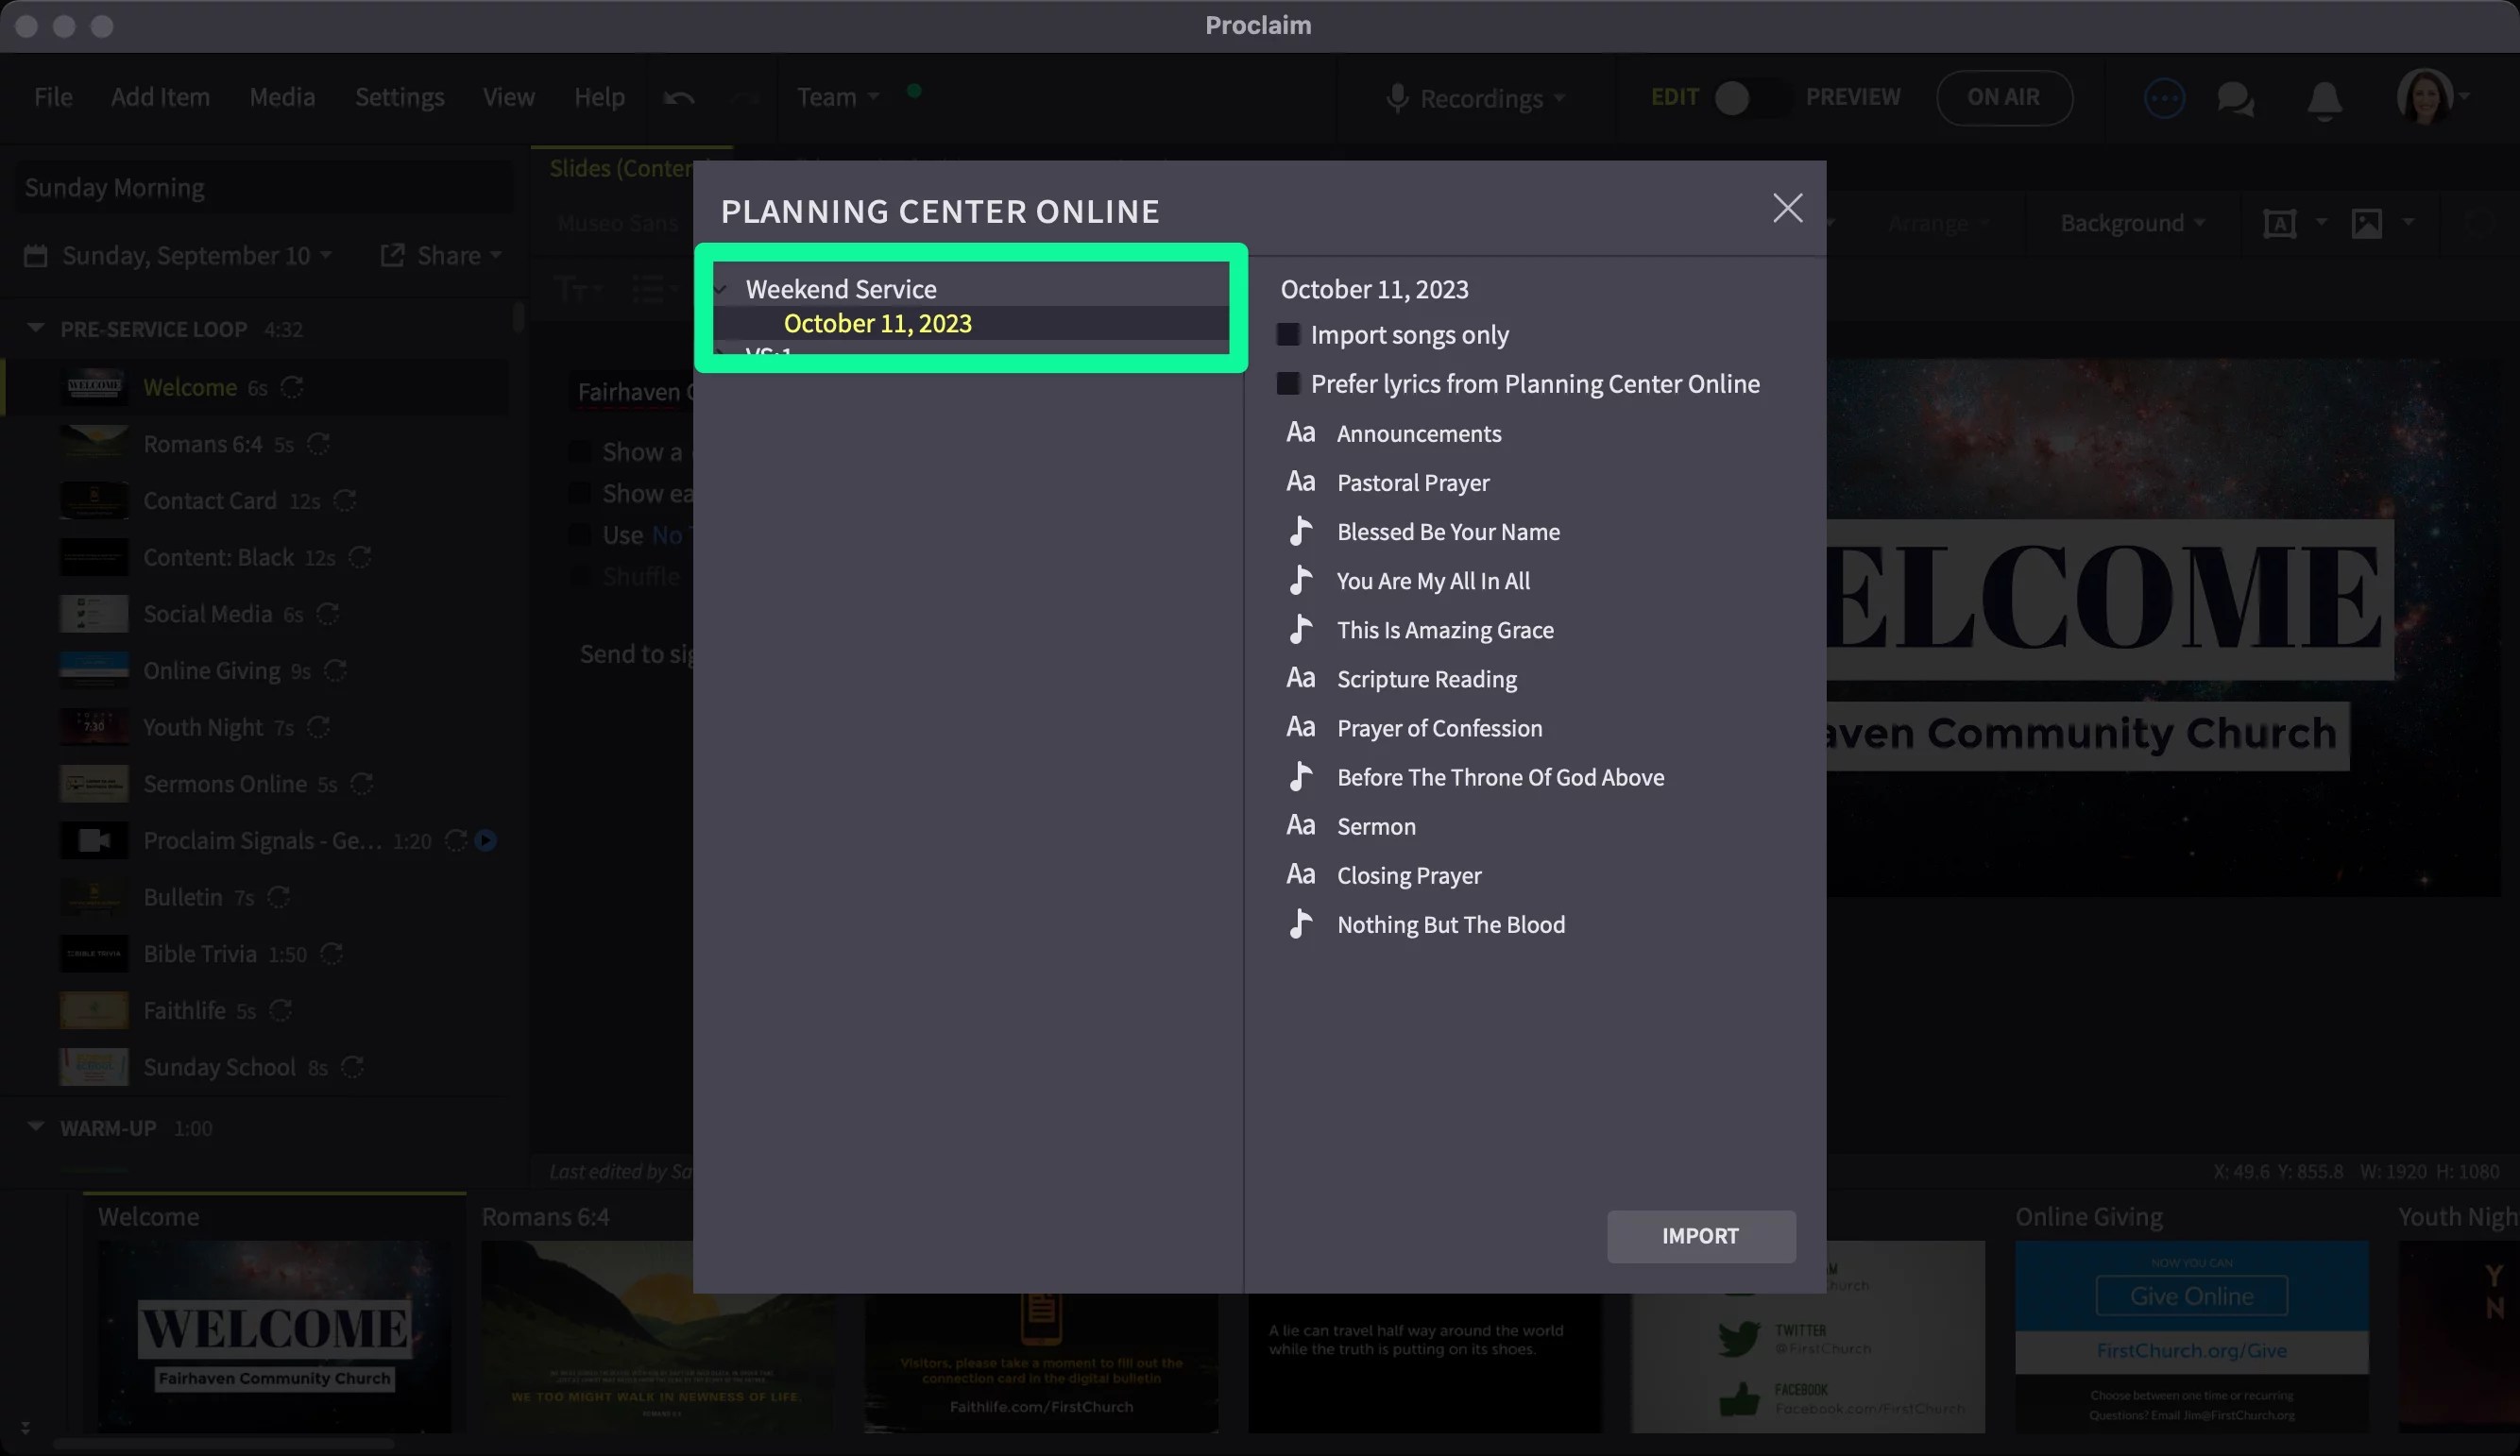The height and width of the screenshot is (1456, 2520).
Task: Click the blue ellipsis circle icon
Action: coord(2164,98)
